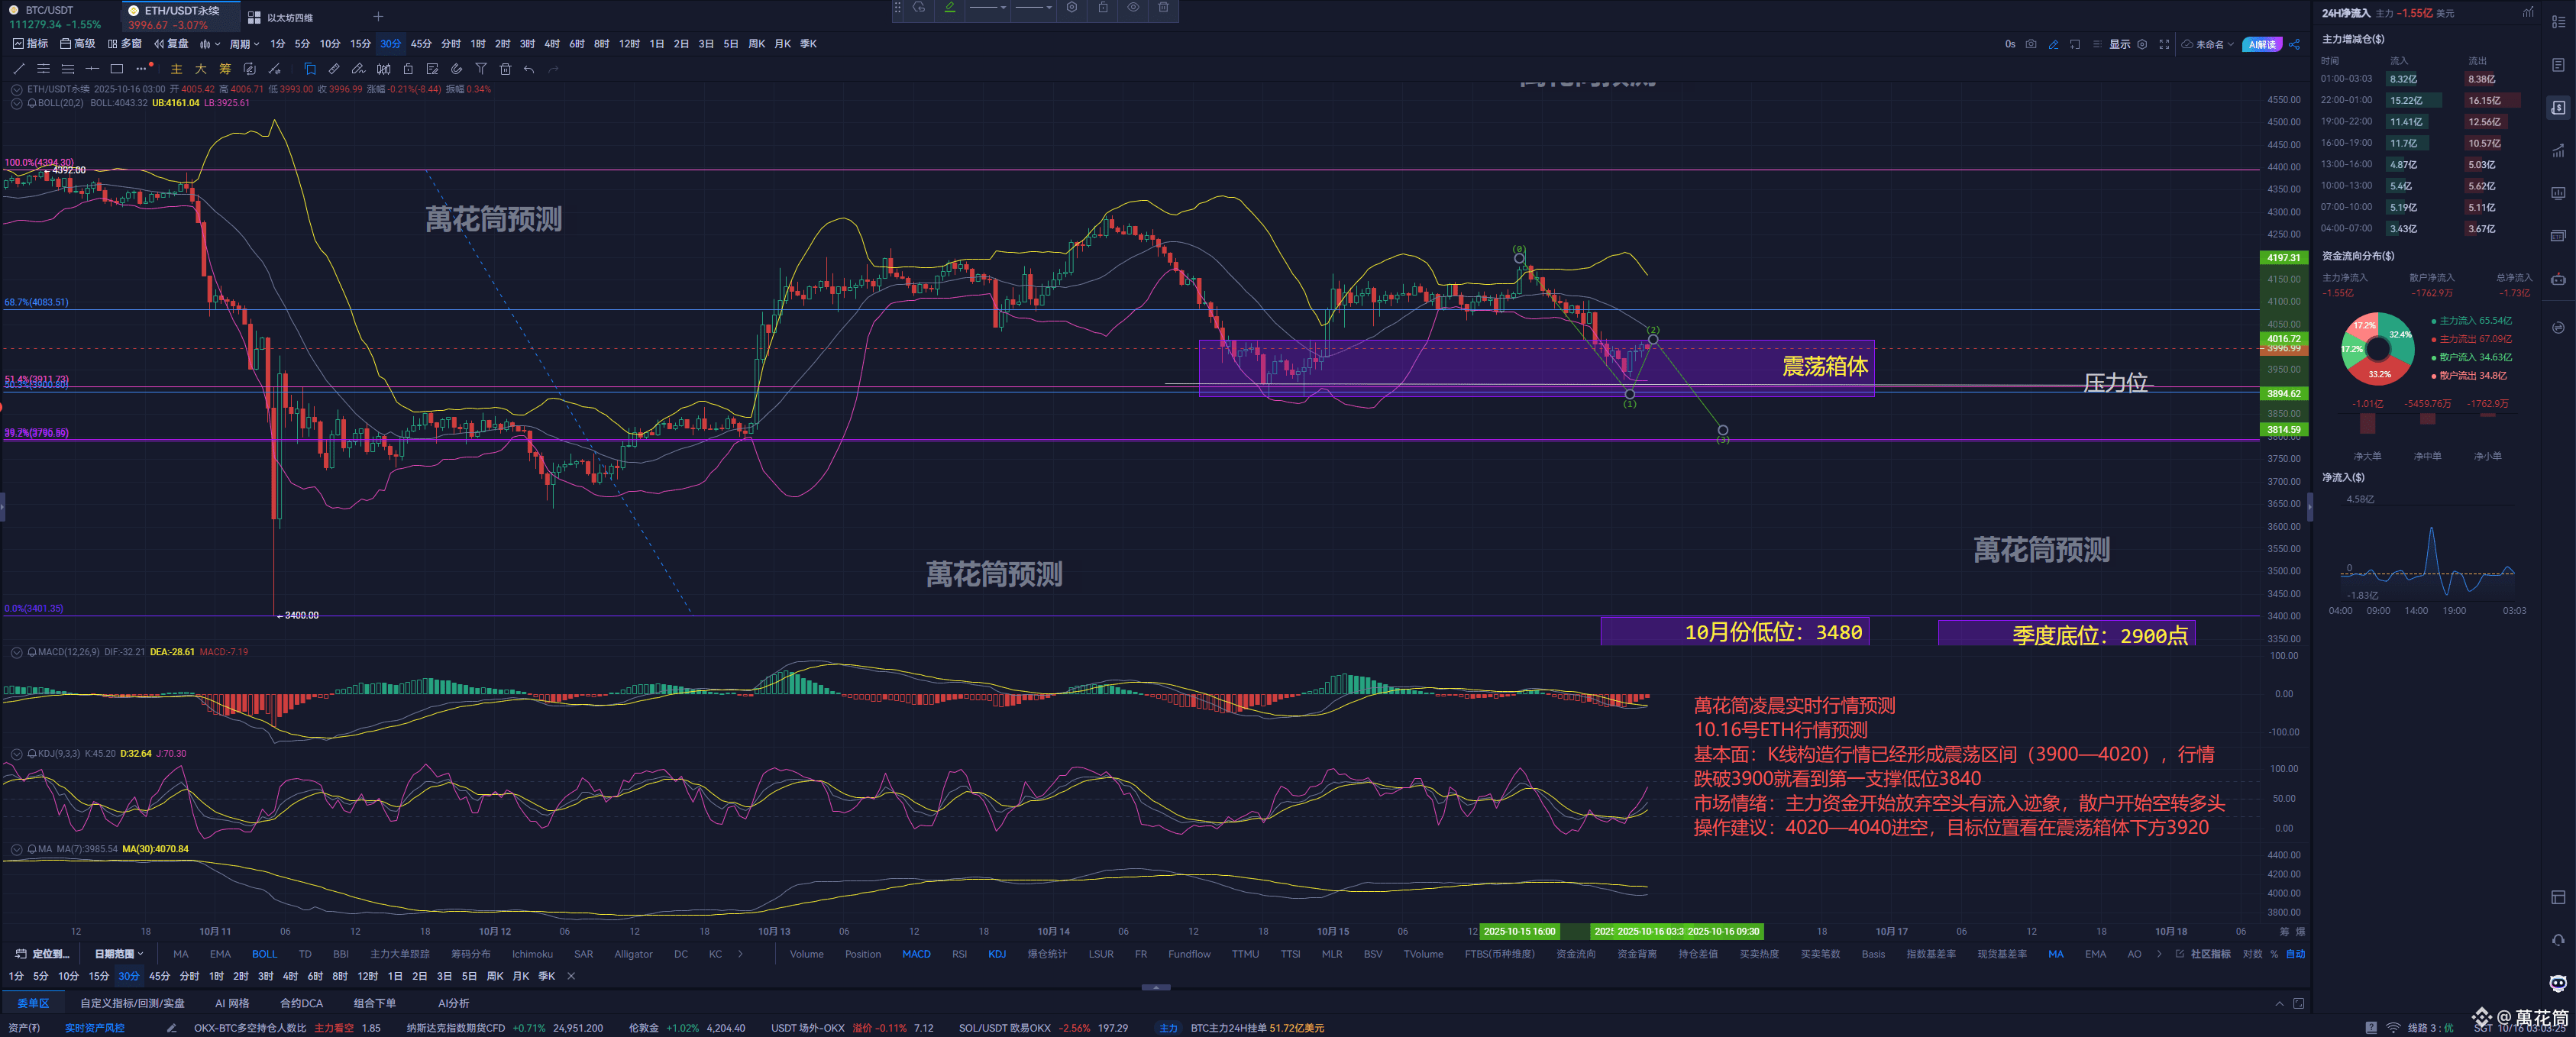Open the AI分析 bottom tab
The width and height of the screenshot is (2576, 1037).
point(453,1003)
